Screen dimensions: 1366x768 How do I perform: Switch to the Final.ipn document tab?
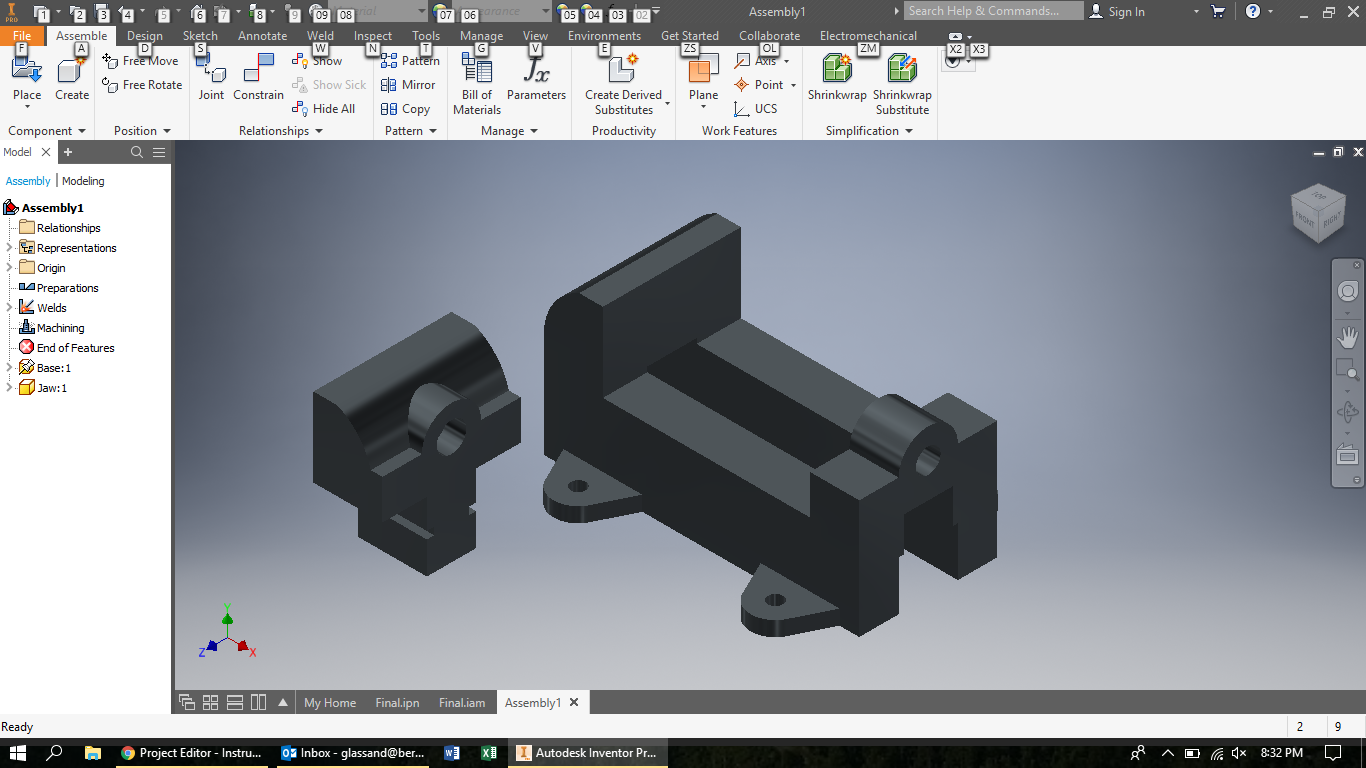pyautogui.click(x=397, y=703)
